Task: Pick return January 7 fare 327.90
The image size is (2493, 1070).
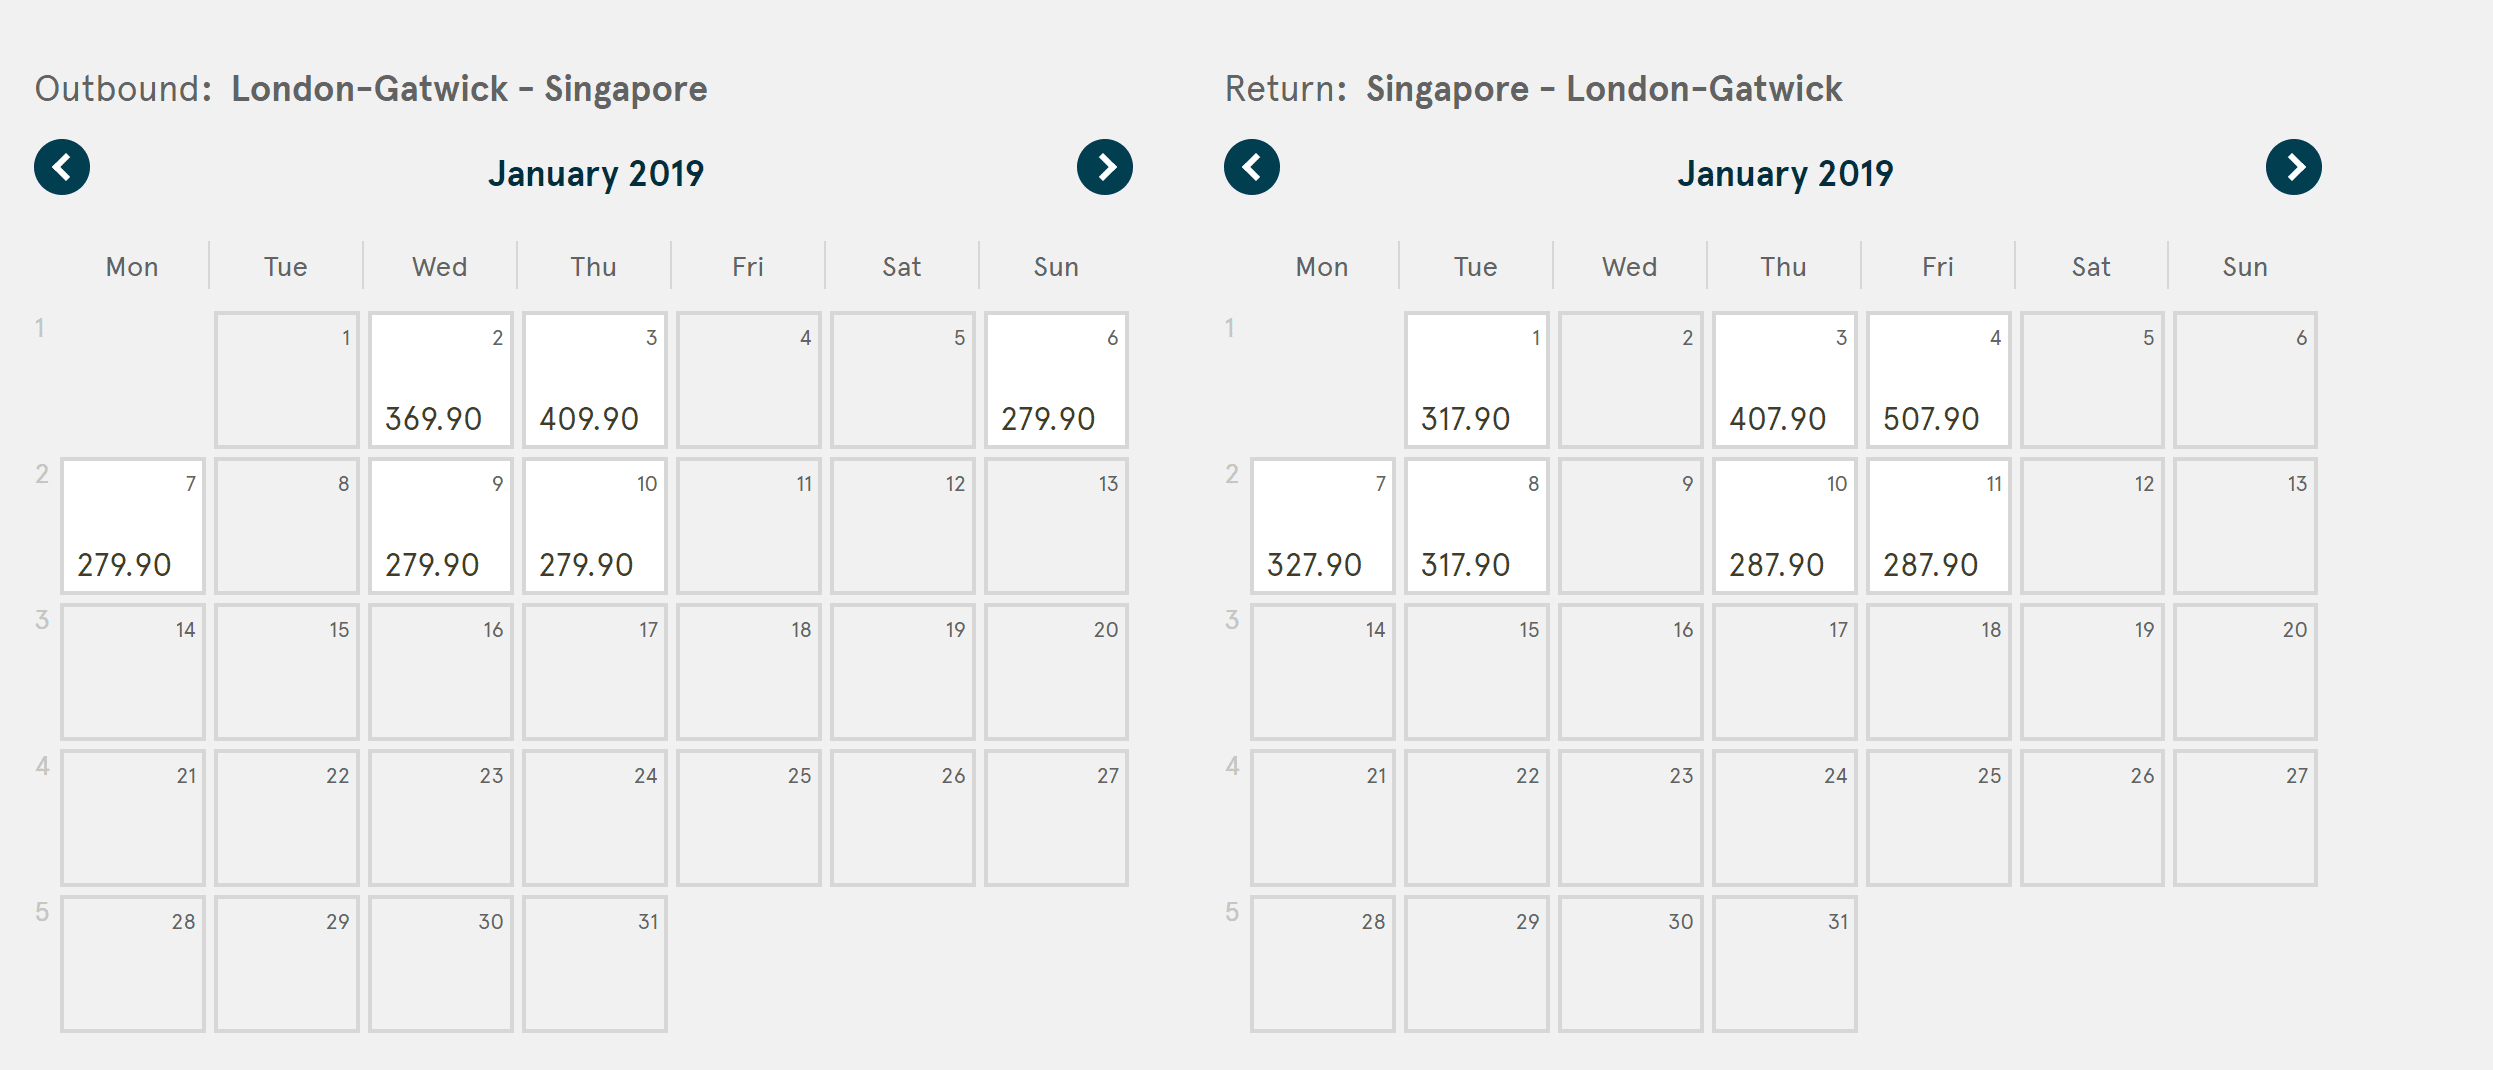Action: (1322, 527)
